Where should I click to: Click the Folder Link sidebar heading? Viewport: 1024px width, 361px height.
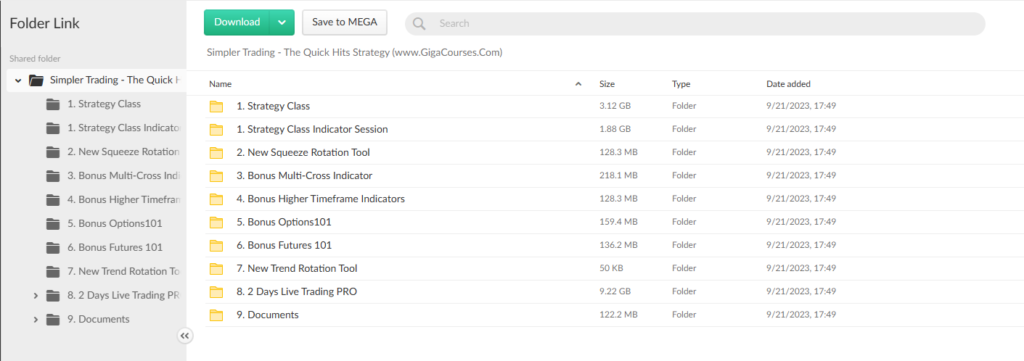(x=44, y=24)
